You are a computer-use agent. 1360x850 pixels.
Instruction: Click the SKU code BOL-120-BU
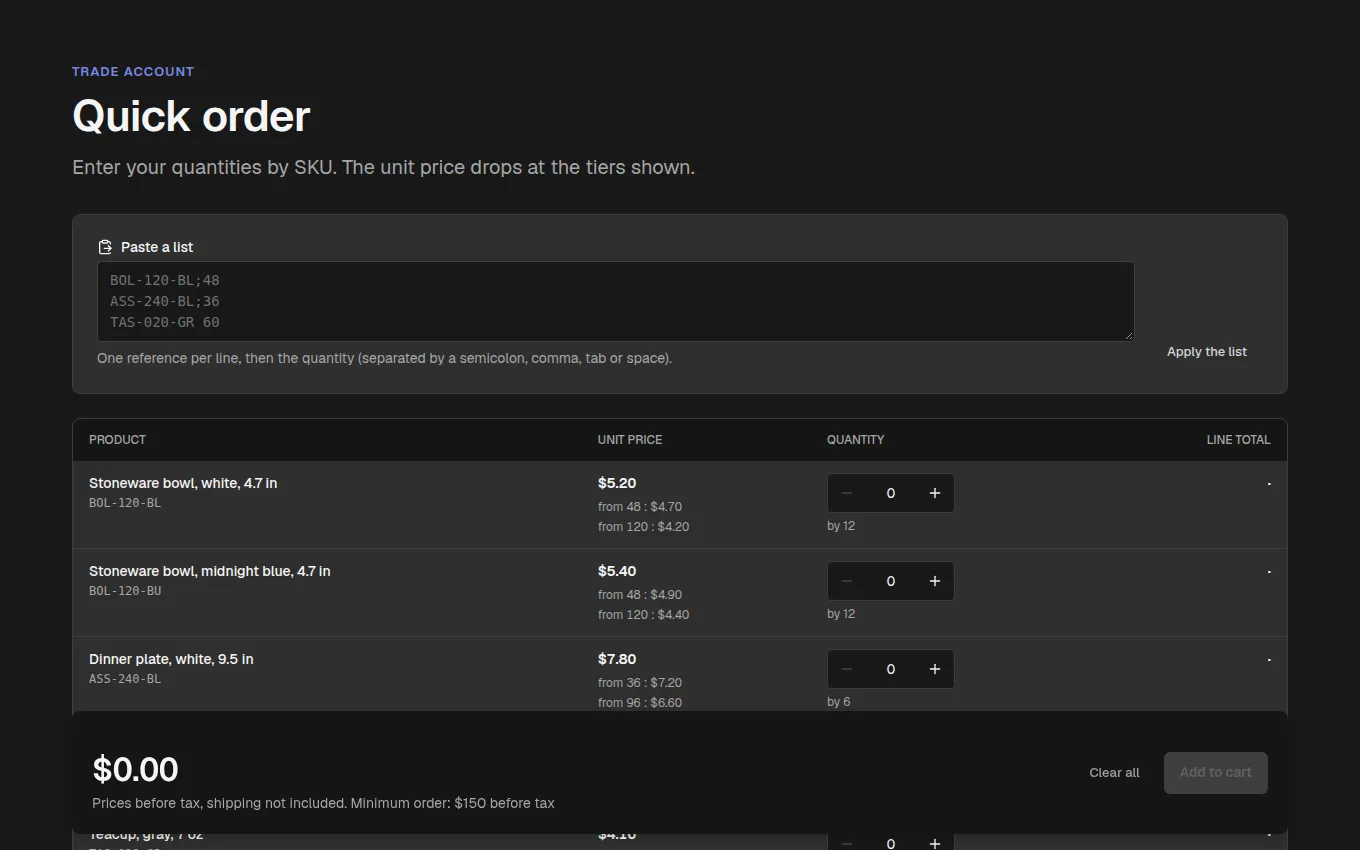pyautogui.click(x=125, y=591)
